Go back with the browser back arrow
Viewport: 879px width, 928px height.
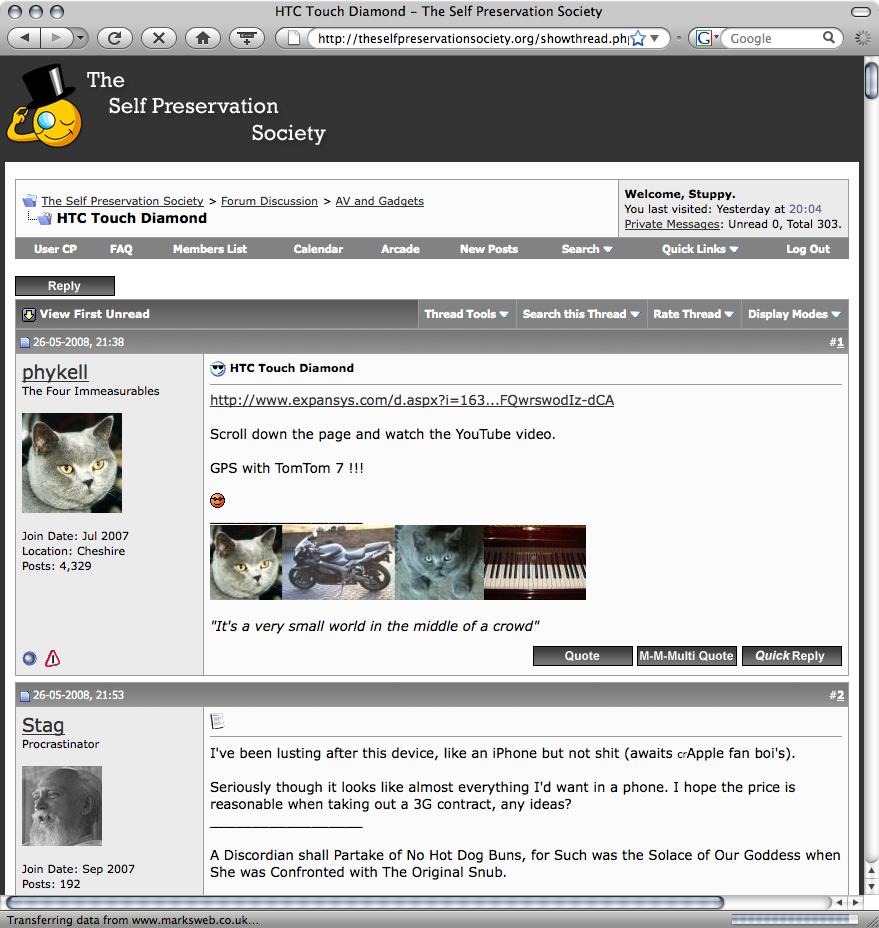click(x=24, y=38)
